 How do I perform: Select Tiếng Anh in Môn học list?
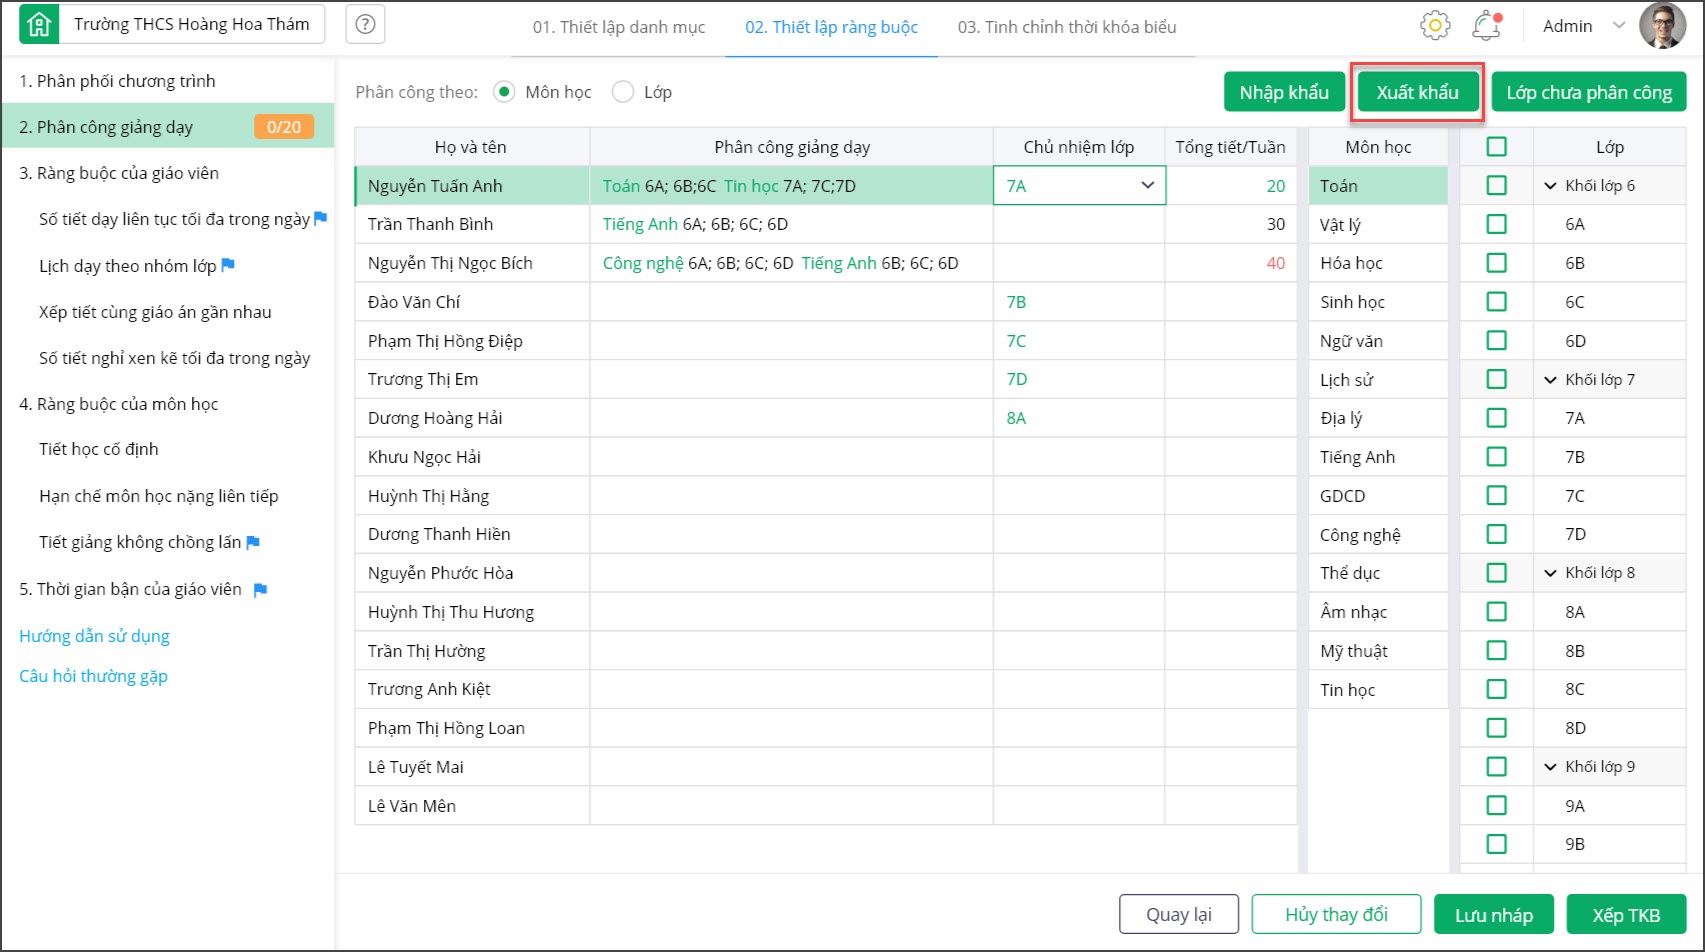[x=1357, y=457]
